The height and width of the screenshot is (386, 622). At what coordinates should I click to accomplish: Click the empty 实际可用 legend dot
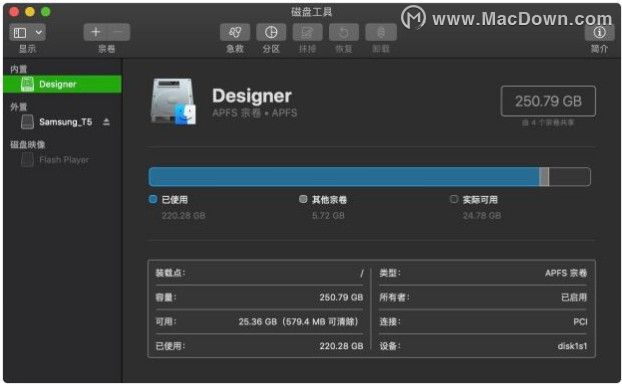coord(454,199)
